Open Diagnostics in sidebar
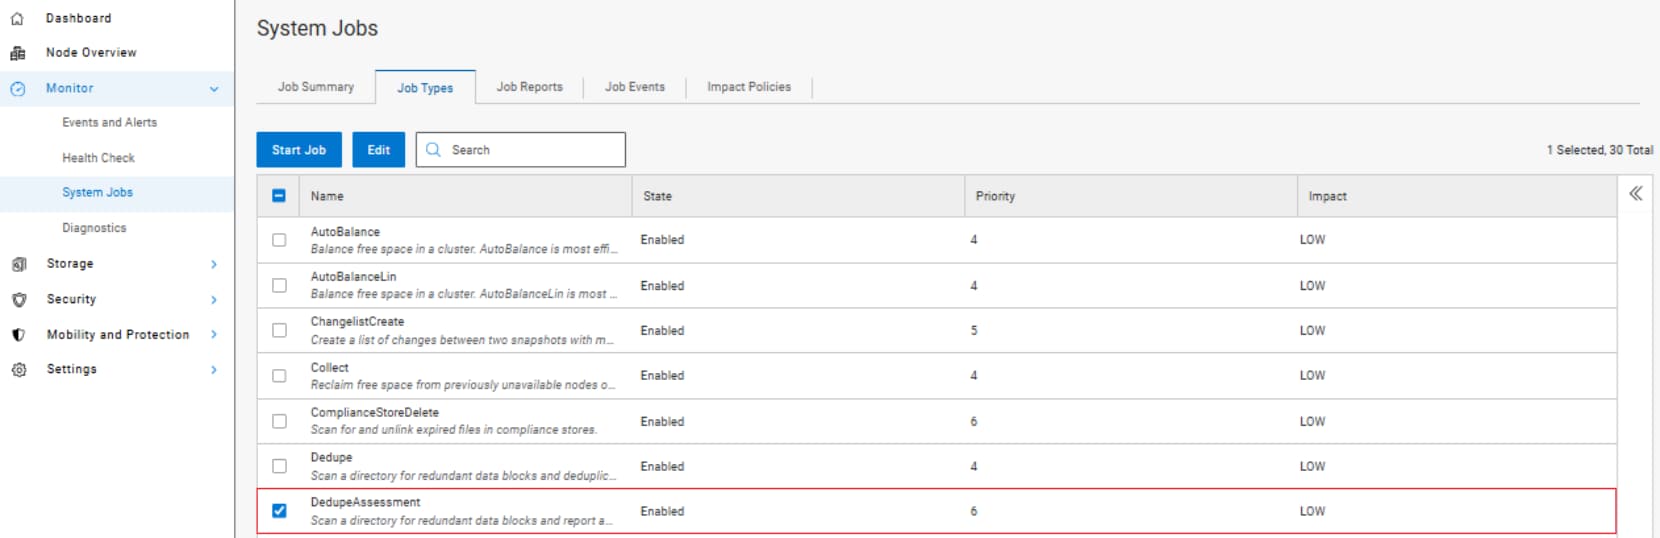This screenshot has height=538, width=1660. point(94,228)
